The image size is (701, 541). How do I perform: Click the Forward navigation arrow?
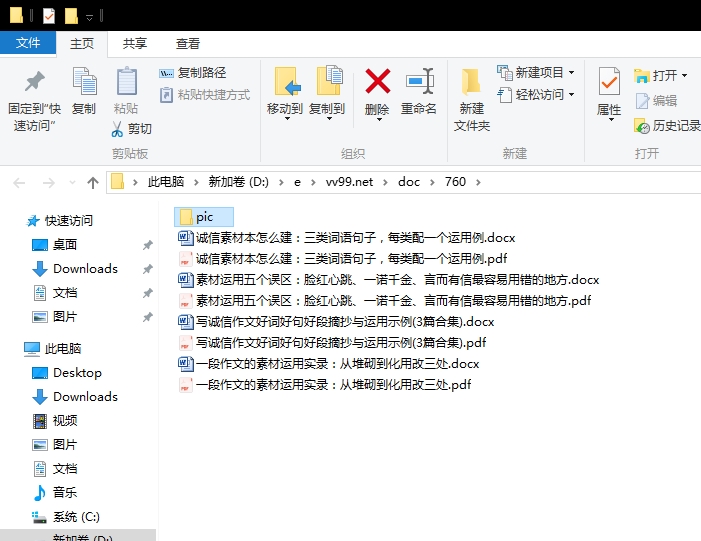(48, 182)
